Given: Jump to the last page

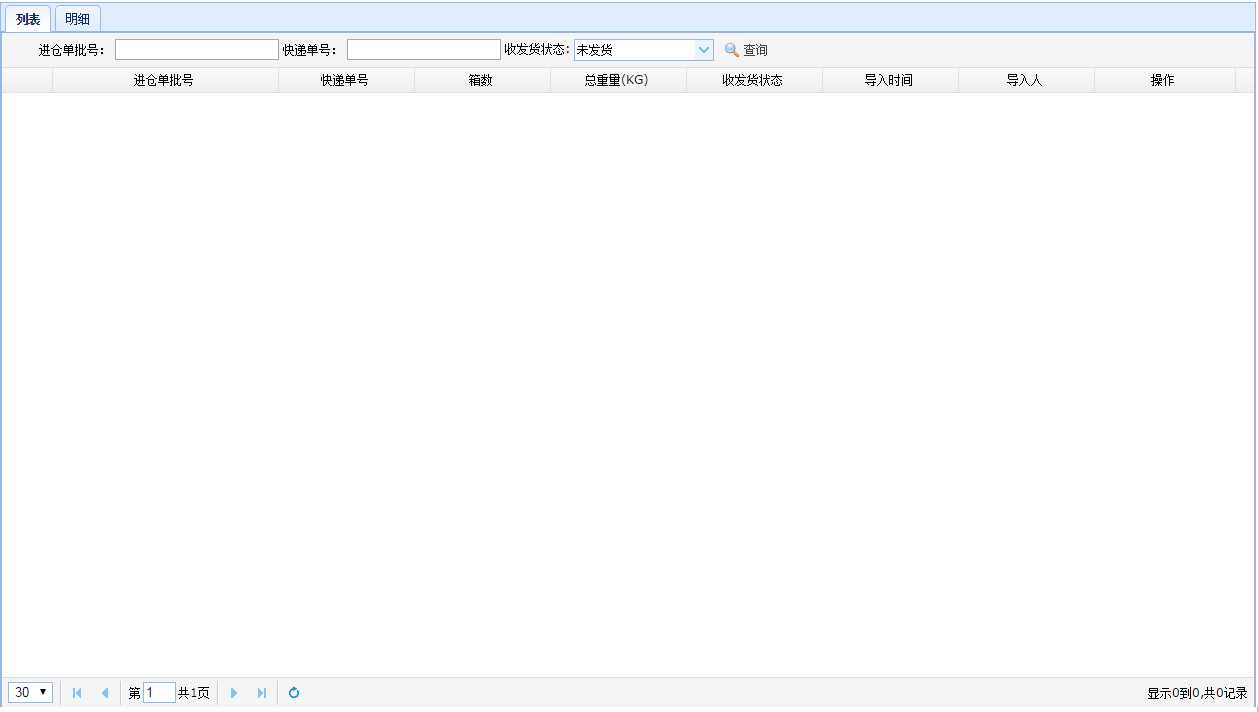Looking at the screenshot, I should tap(262, 693).
